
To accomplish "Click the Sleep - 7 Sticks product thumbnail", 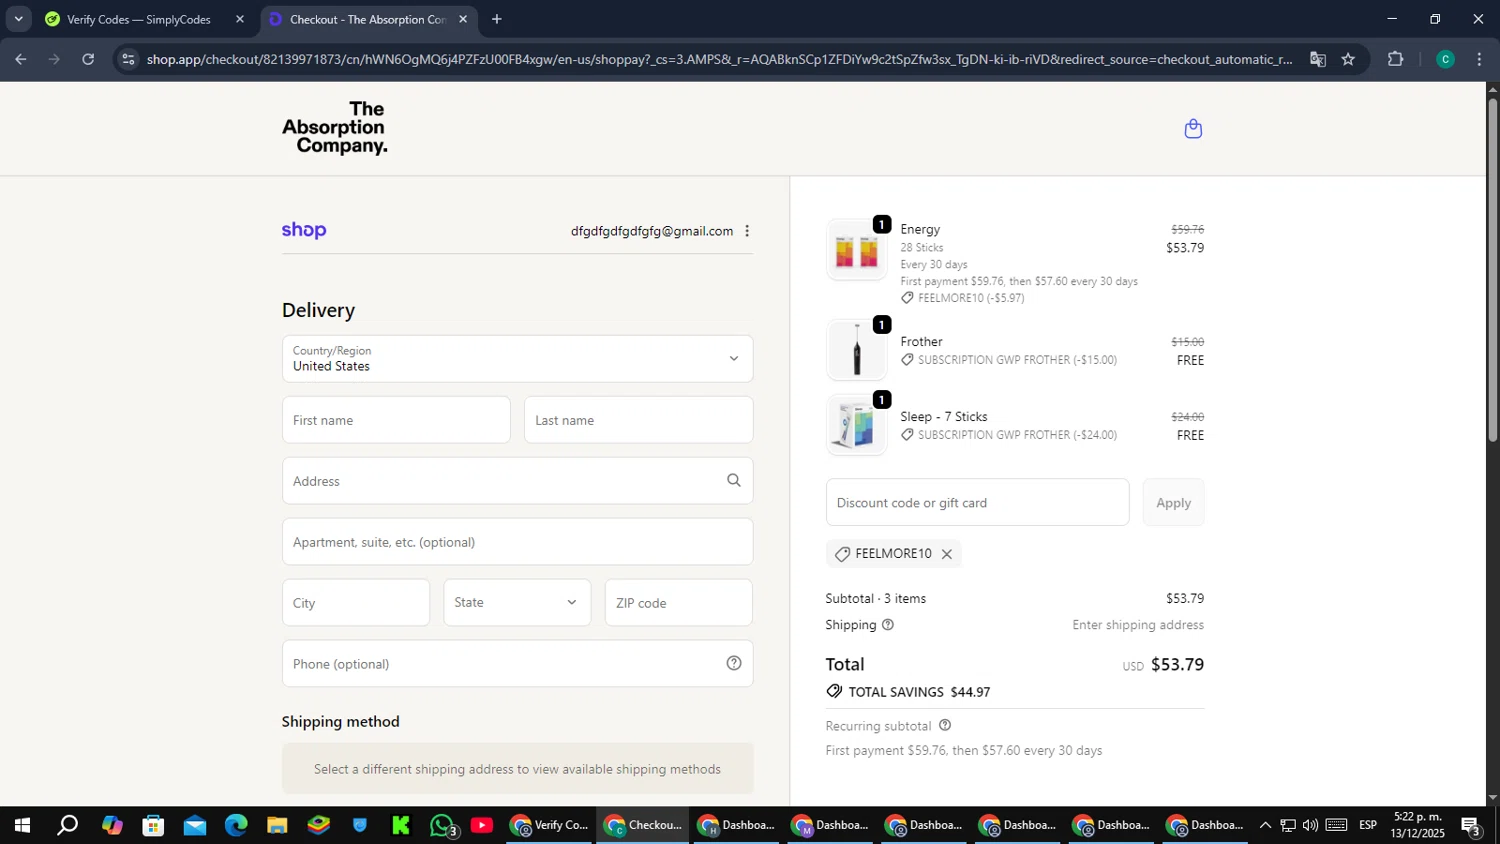I will tap(856, 425).
